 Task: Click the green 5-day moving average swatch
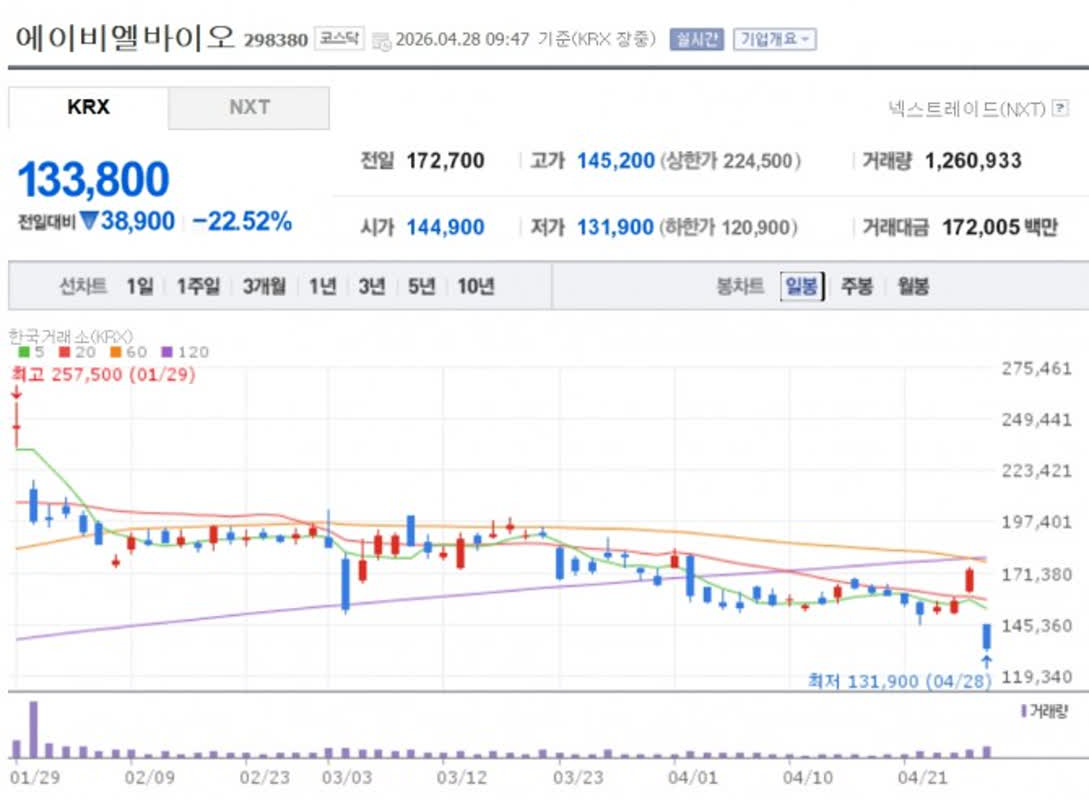point(24,352)
